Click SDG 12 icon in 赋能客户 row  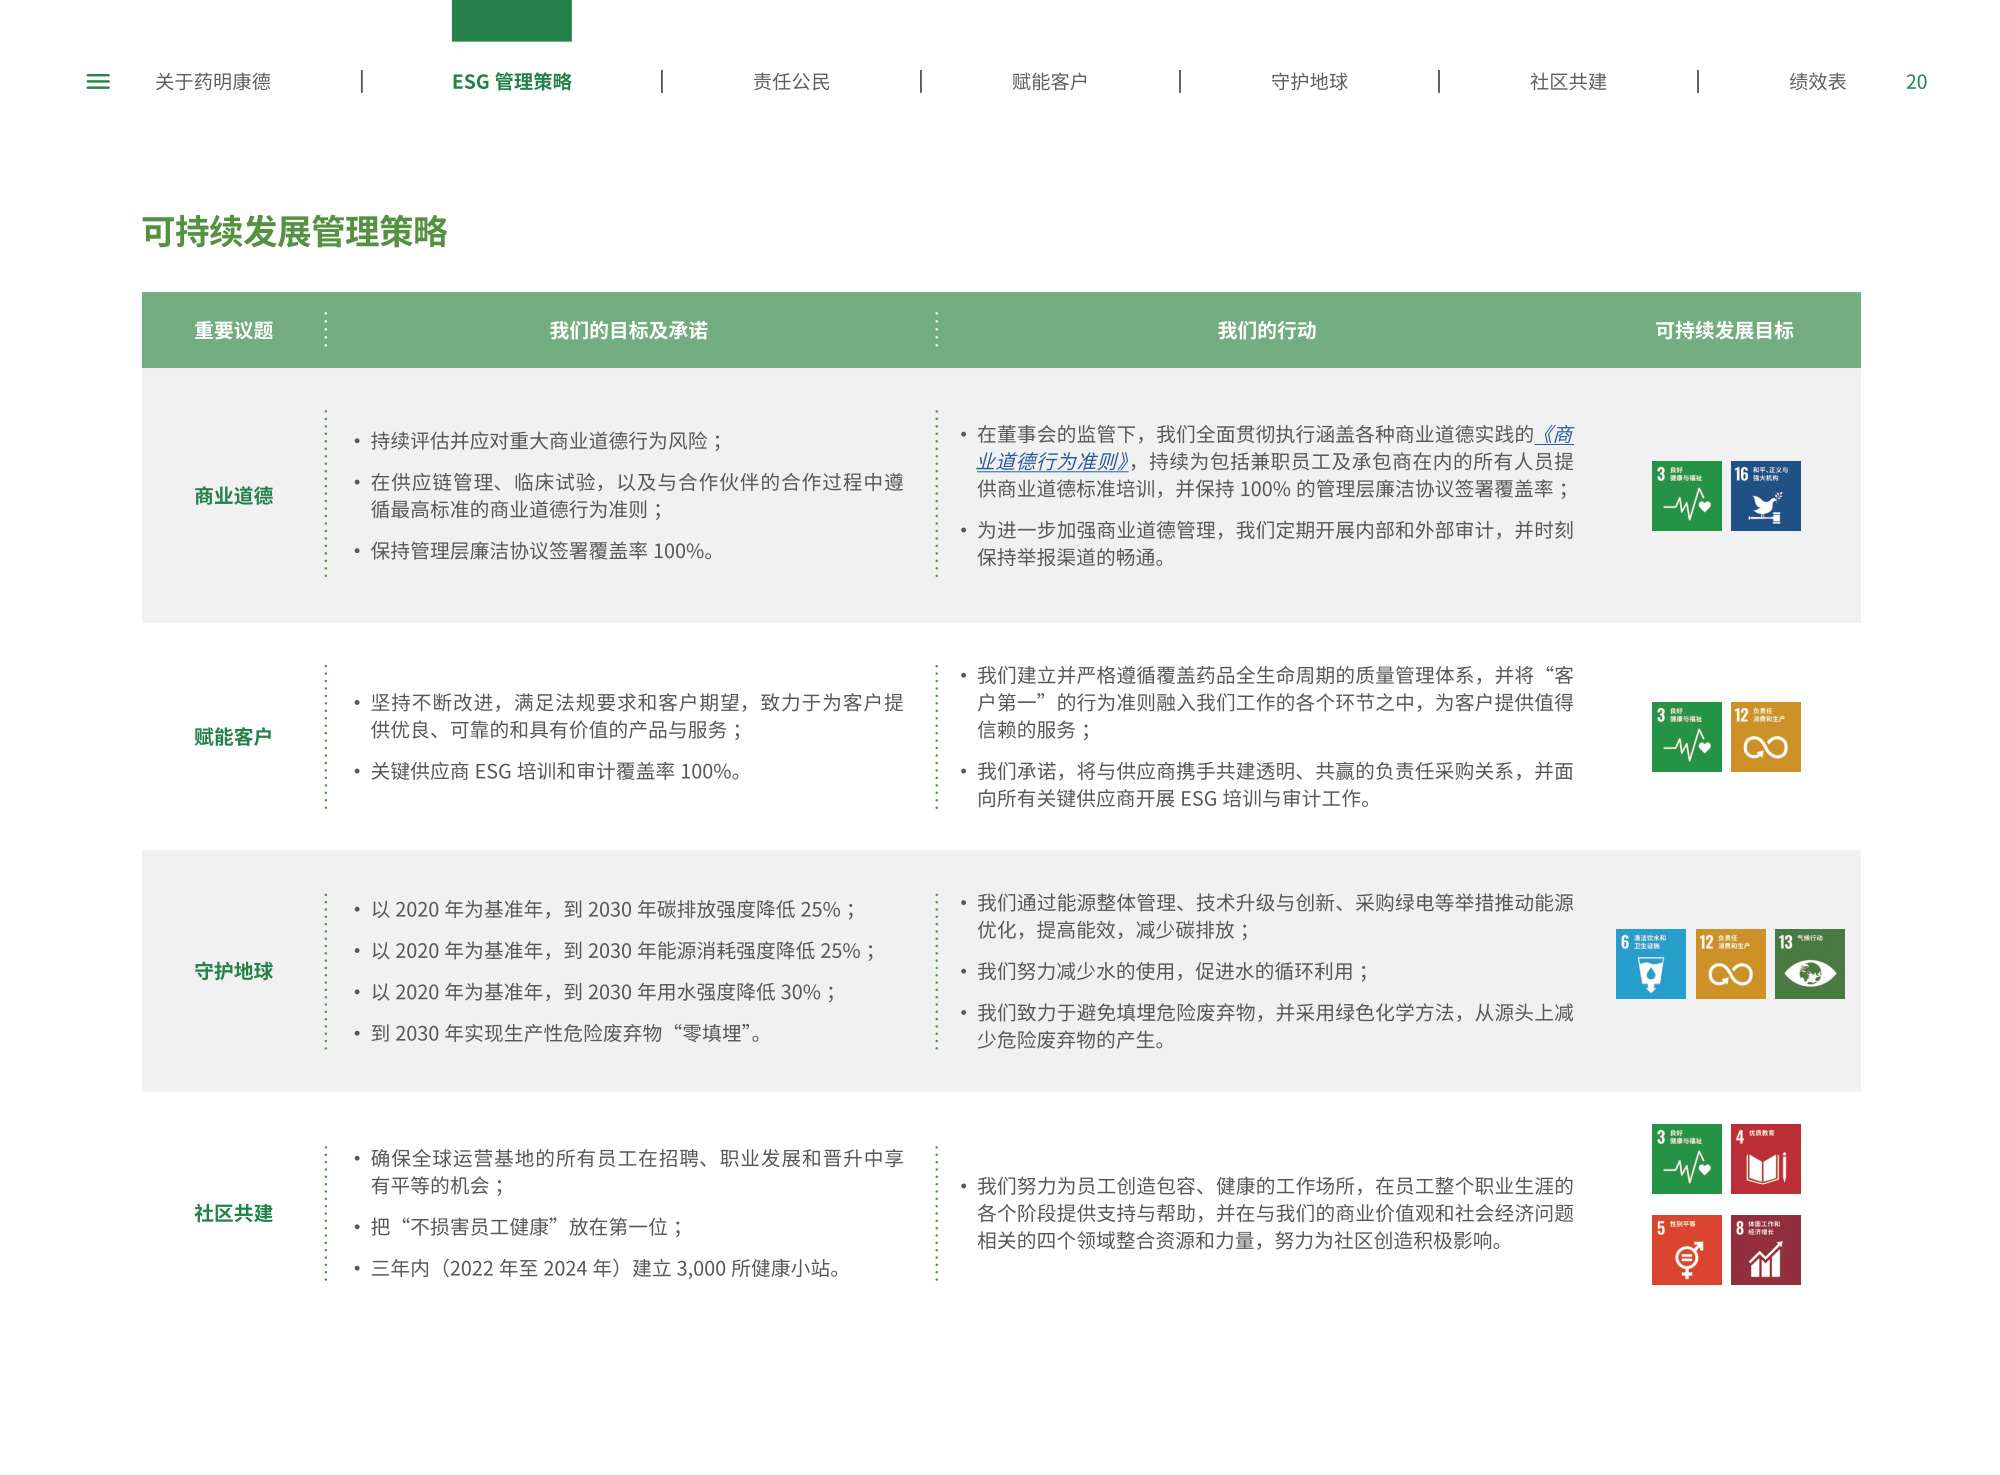pos(1765,737)
